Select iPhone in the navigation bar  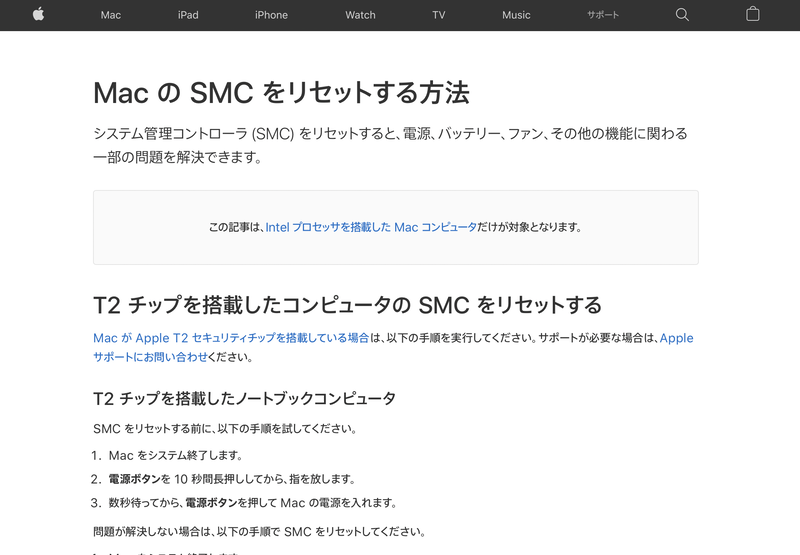271,15
